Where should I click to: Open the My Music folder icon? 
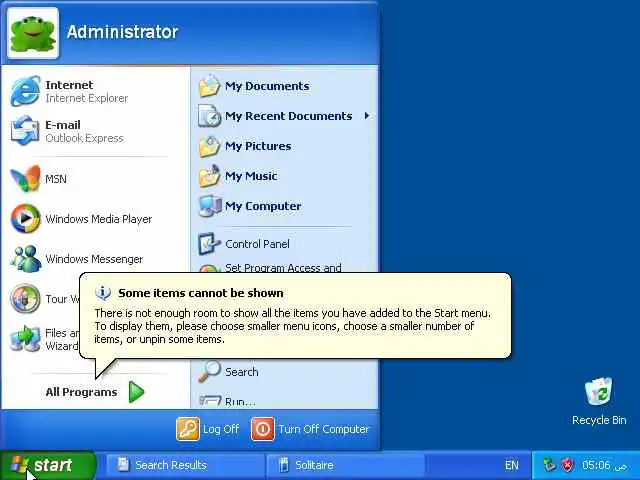210,176
